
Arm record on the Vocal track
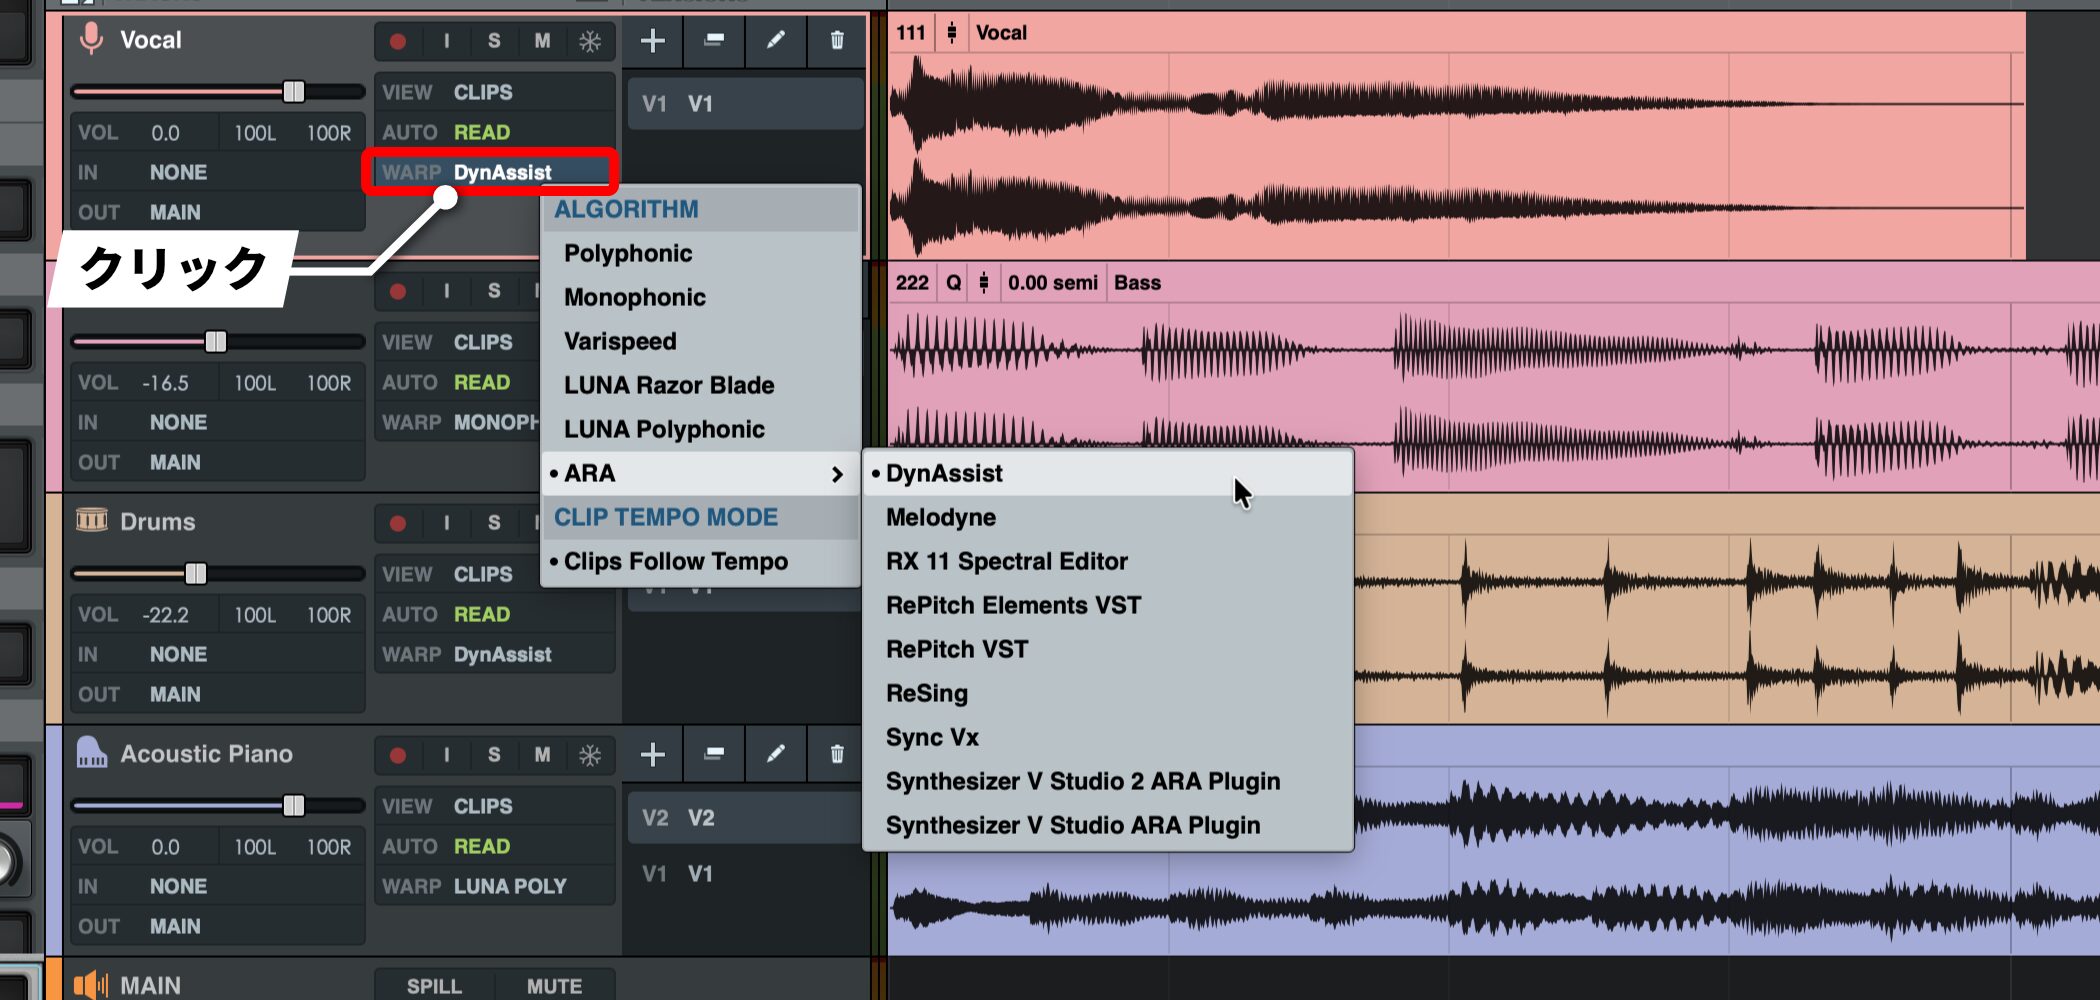(x=398, y=41)
